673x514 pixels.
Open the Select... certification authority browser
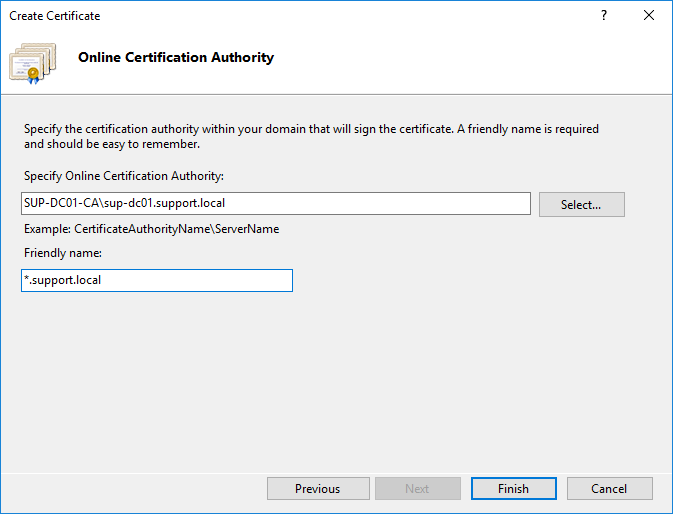[581, 204]
